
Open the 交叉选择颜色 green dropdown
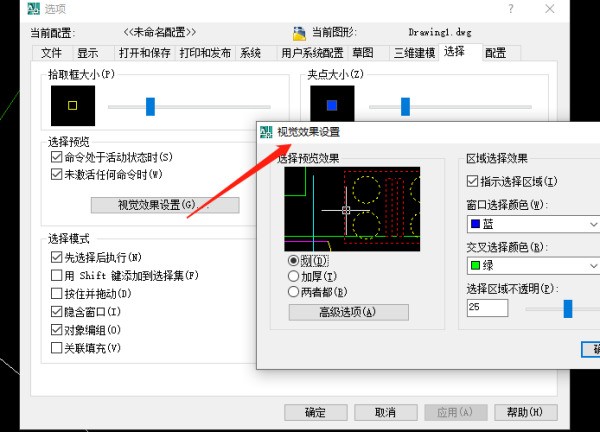pos(532,266)
